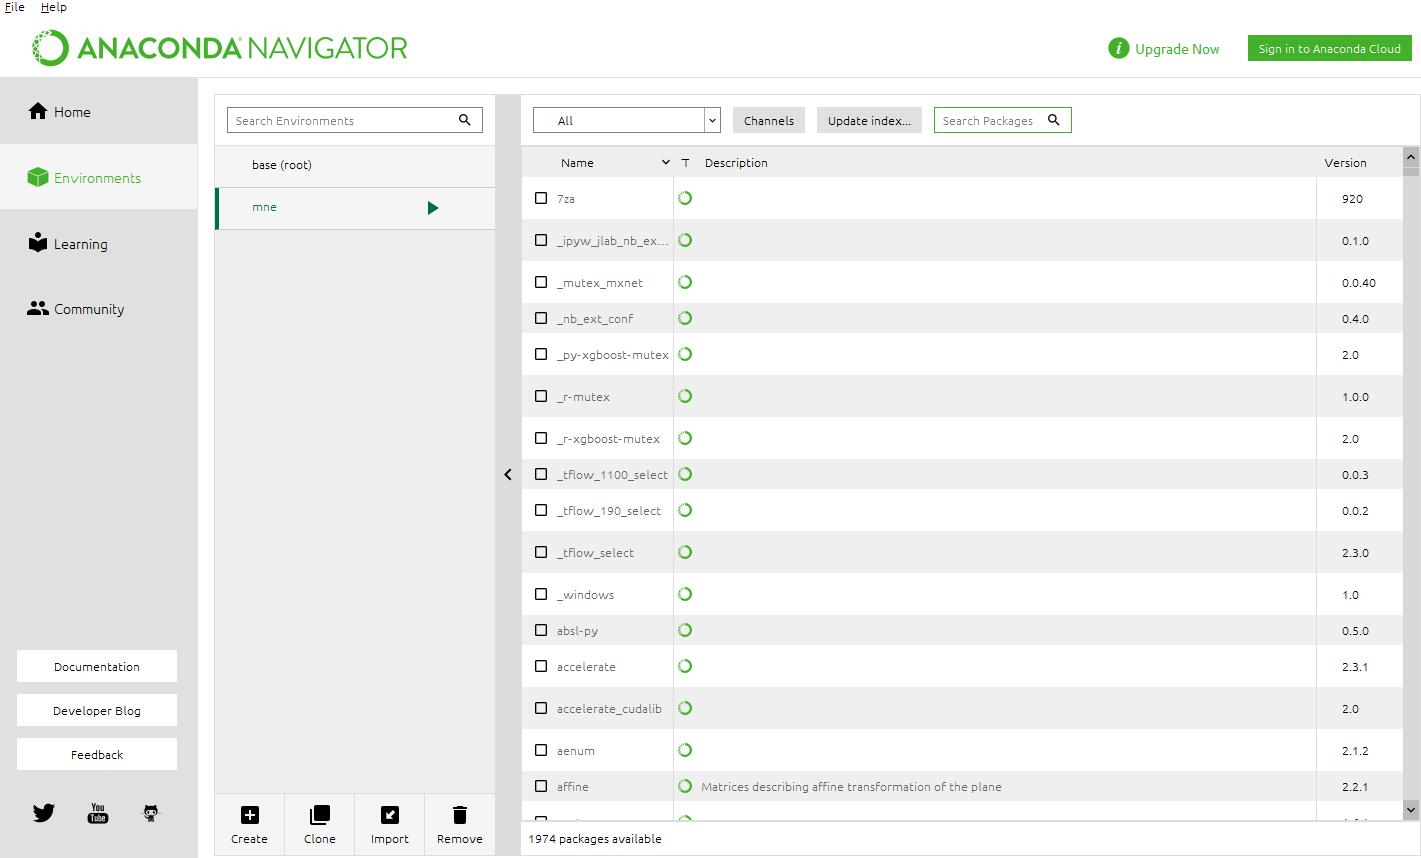Image resolution: width=1421 pixels, height=858 pixels.
Task: Collapse the environments panel with left chevron
Action: (508, 474)
